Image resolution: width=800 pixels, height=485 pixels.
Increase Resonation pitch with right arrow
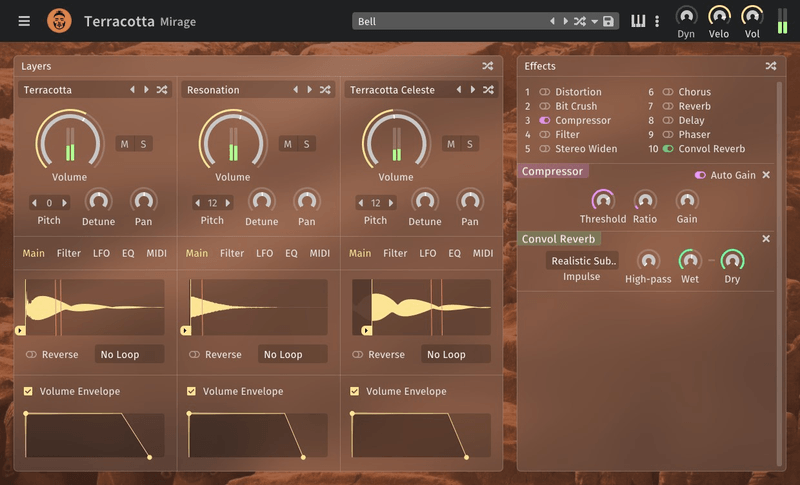tap(228, 203)
